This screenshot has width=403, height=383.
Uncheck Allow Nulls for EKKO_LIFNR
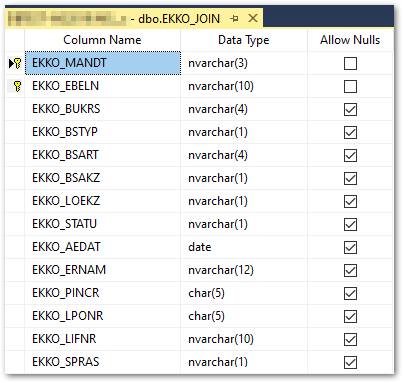pos(350,339)
